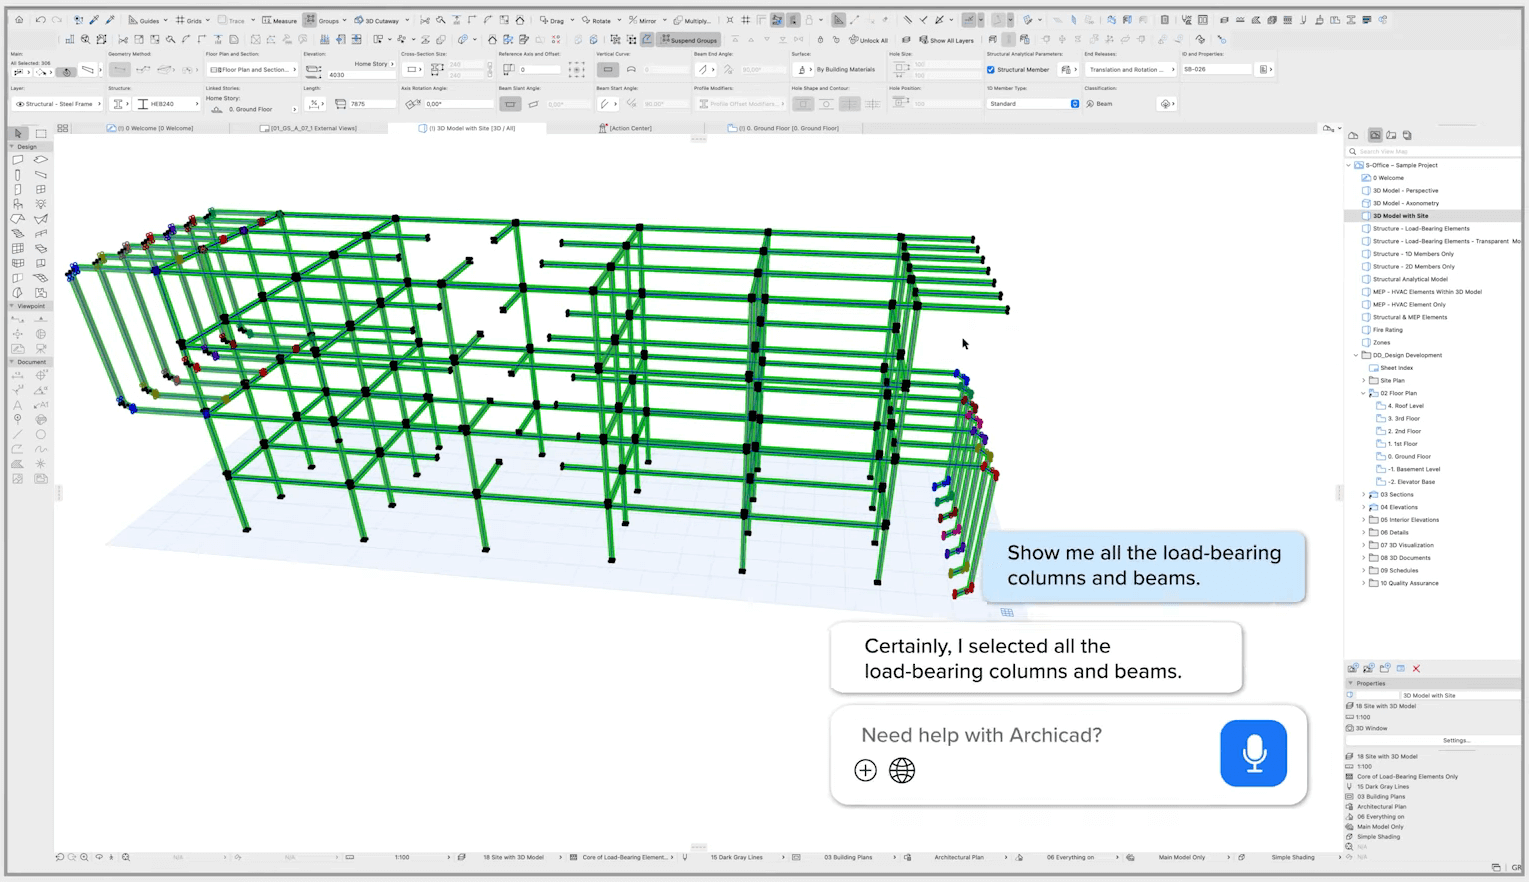Select the Slab tool in the Design toolbox
This screenshot has height=882, width=1529.
click(41, 160)
